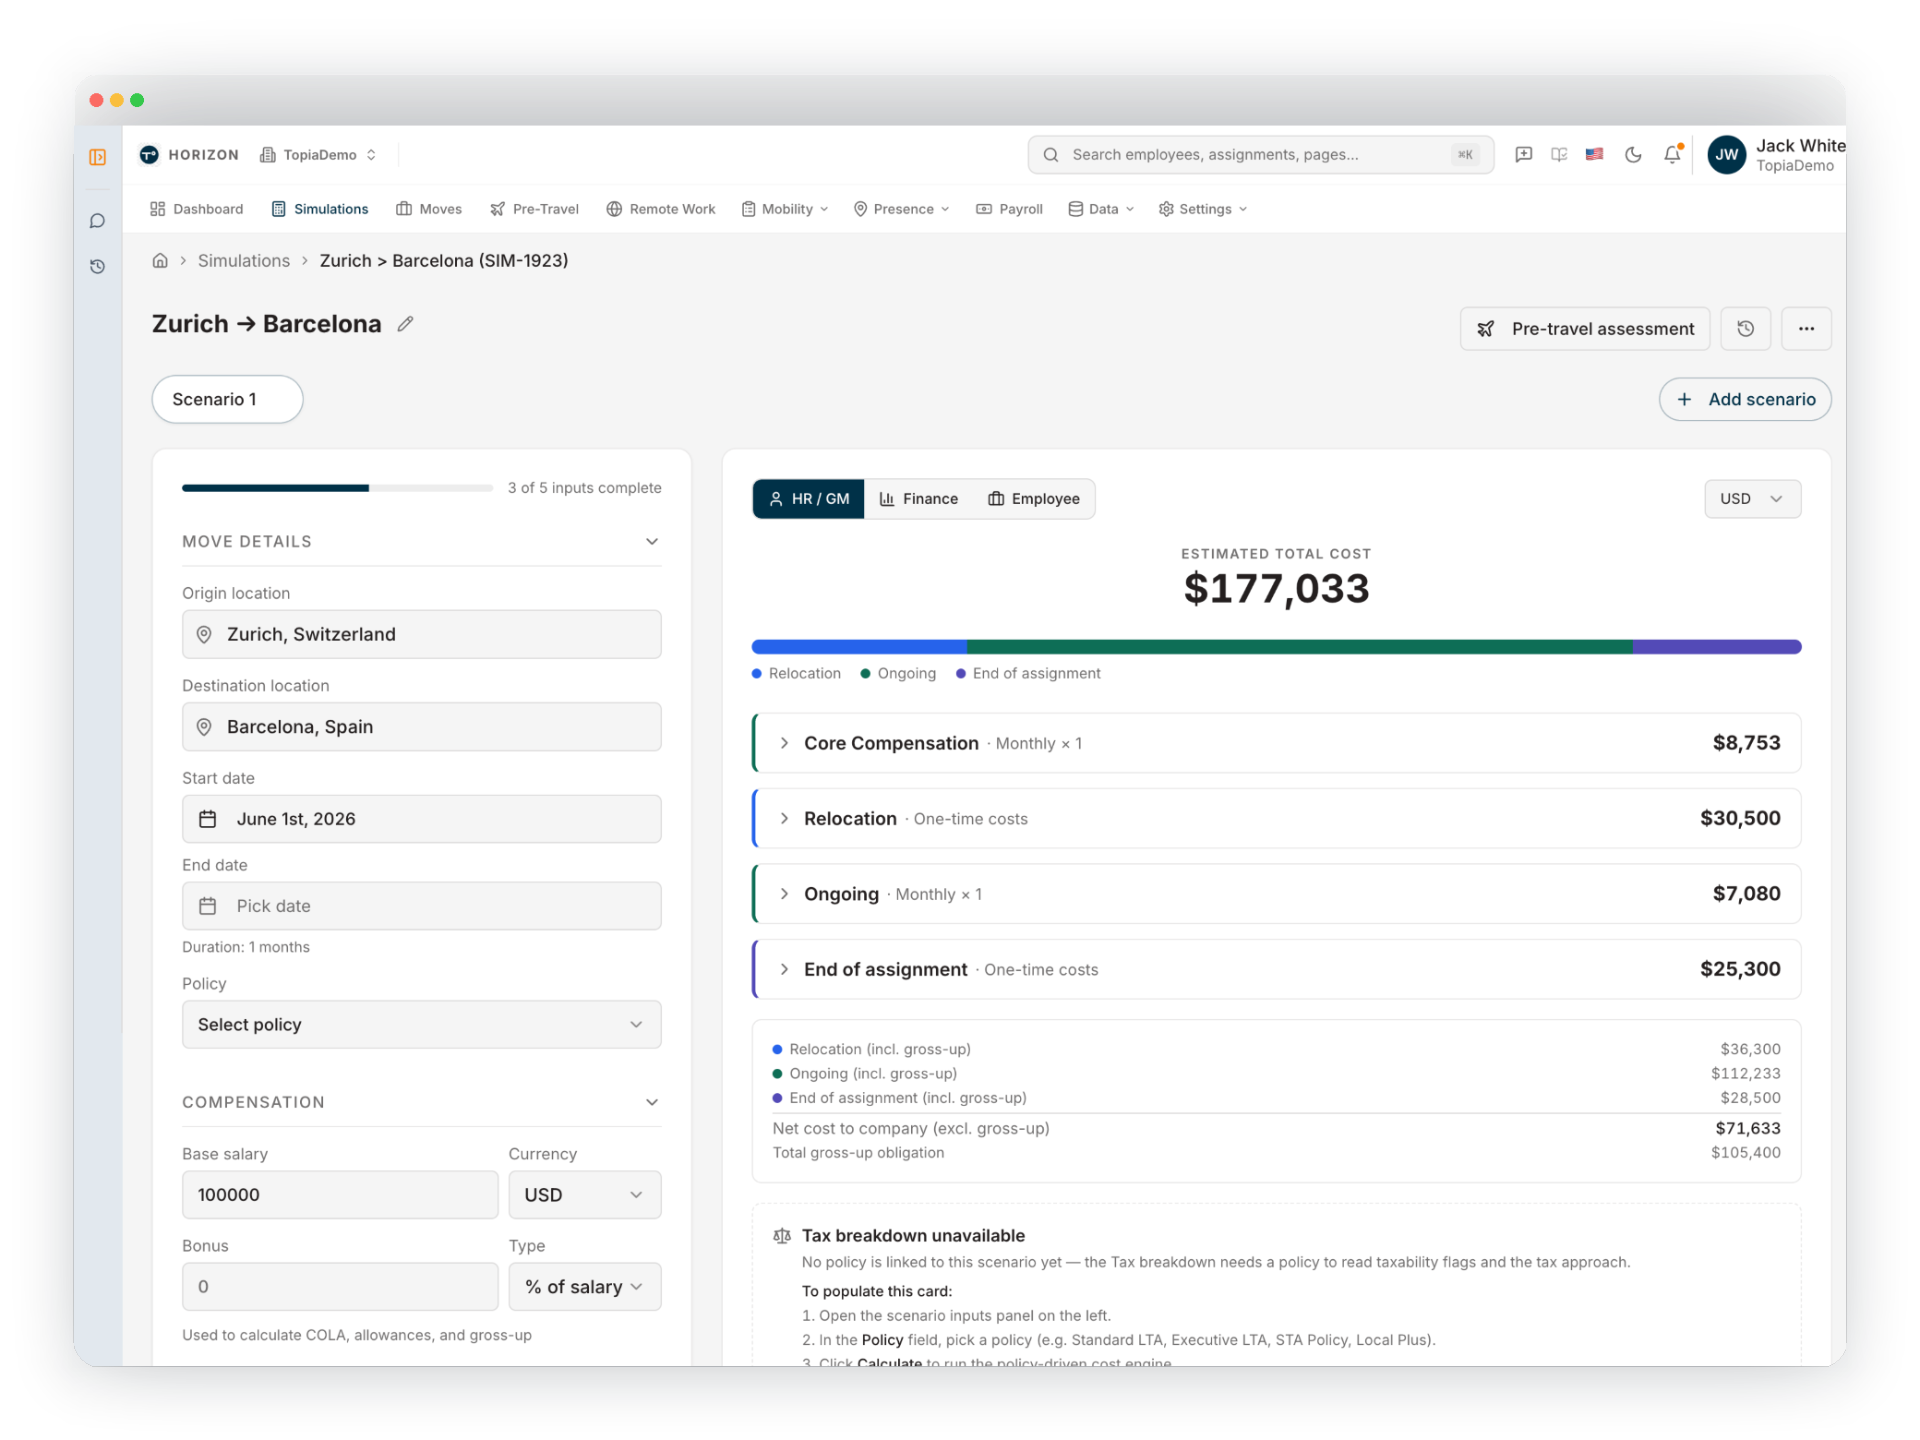This screenshot has width=1920, height=1440.
Task: Toggle the sidebar panel icon
Action: tap(97, 157)
